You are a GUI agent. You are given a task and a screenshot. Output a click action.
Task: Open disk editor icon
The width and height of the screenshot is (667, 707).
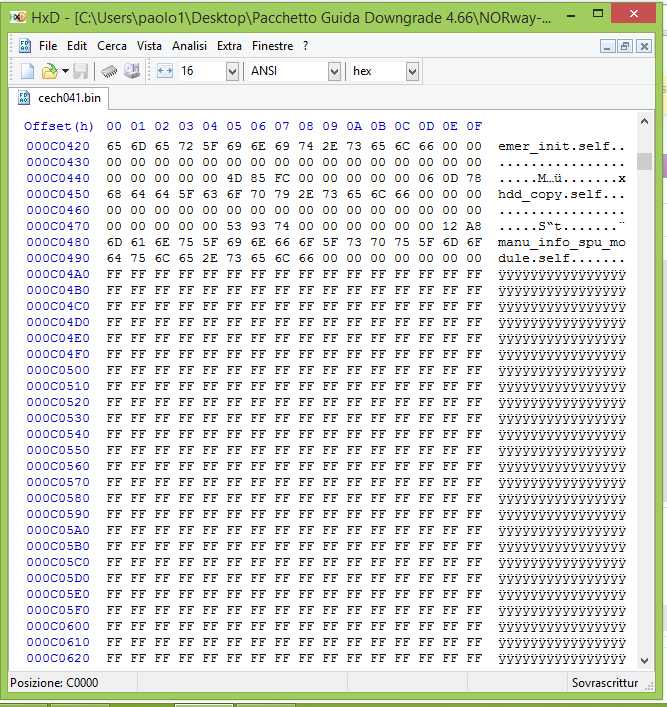[x=132, y=71]
